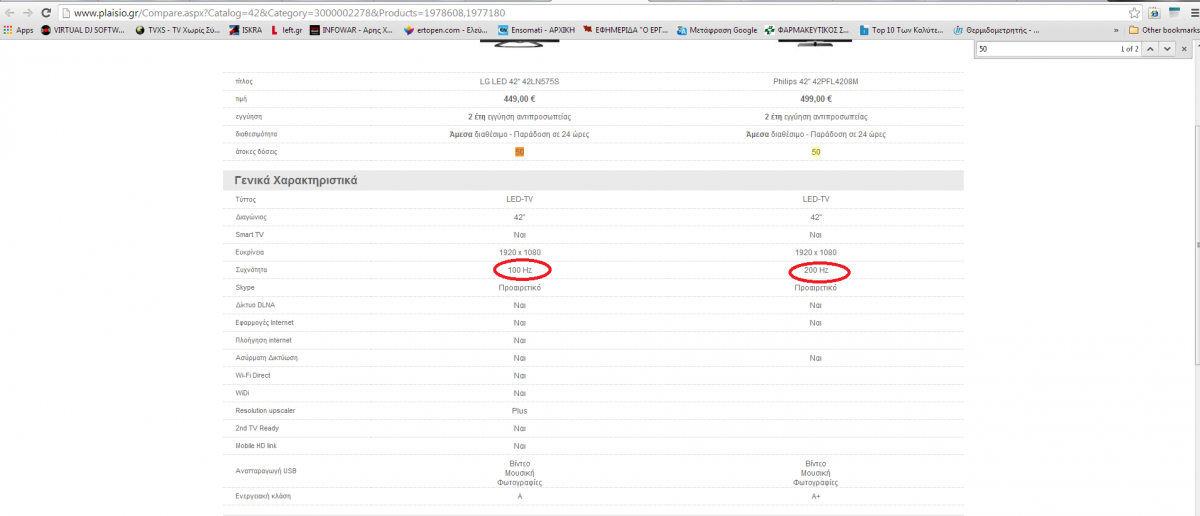The width and height of the screenshot is (1200, 516).
Task: Open the Apps bookmark shortcut
Action: coord(18,30)
